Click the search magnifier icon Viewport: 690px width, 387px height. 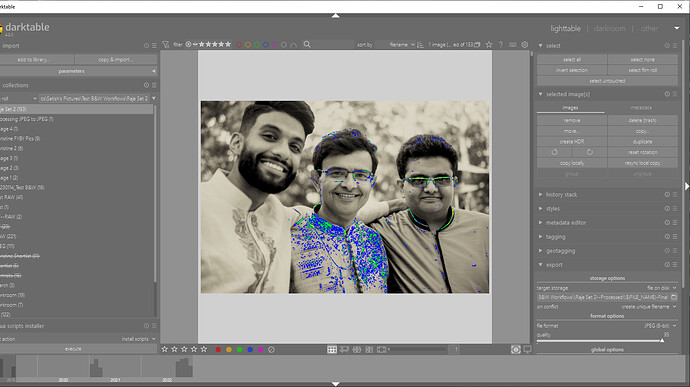(307, 44)
